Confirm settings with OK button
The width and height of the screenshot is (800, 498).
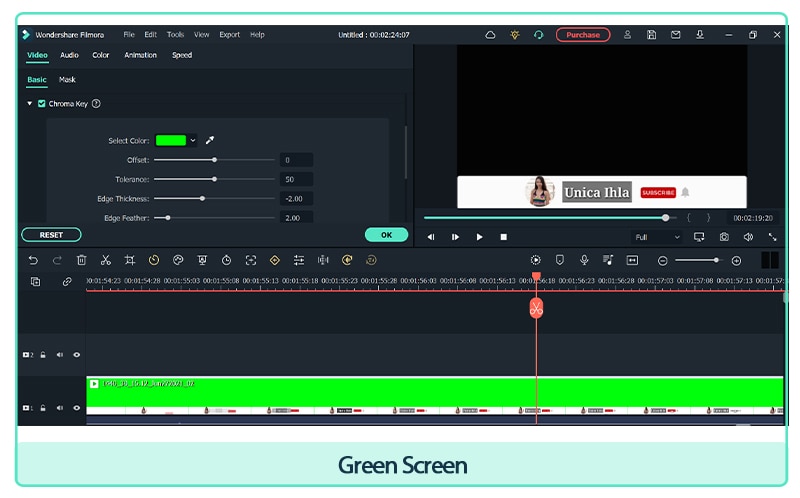tap(386, 235)
